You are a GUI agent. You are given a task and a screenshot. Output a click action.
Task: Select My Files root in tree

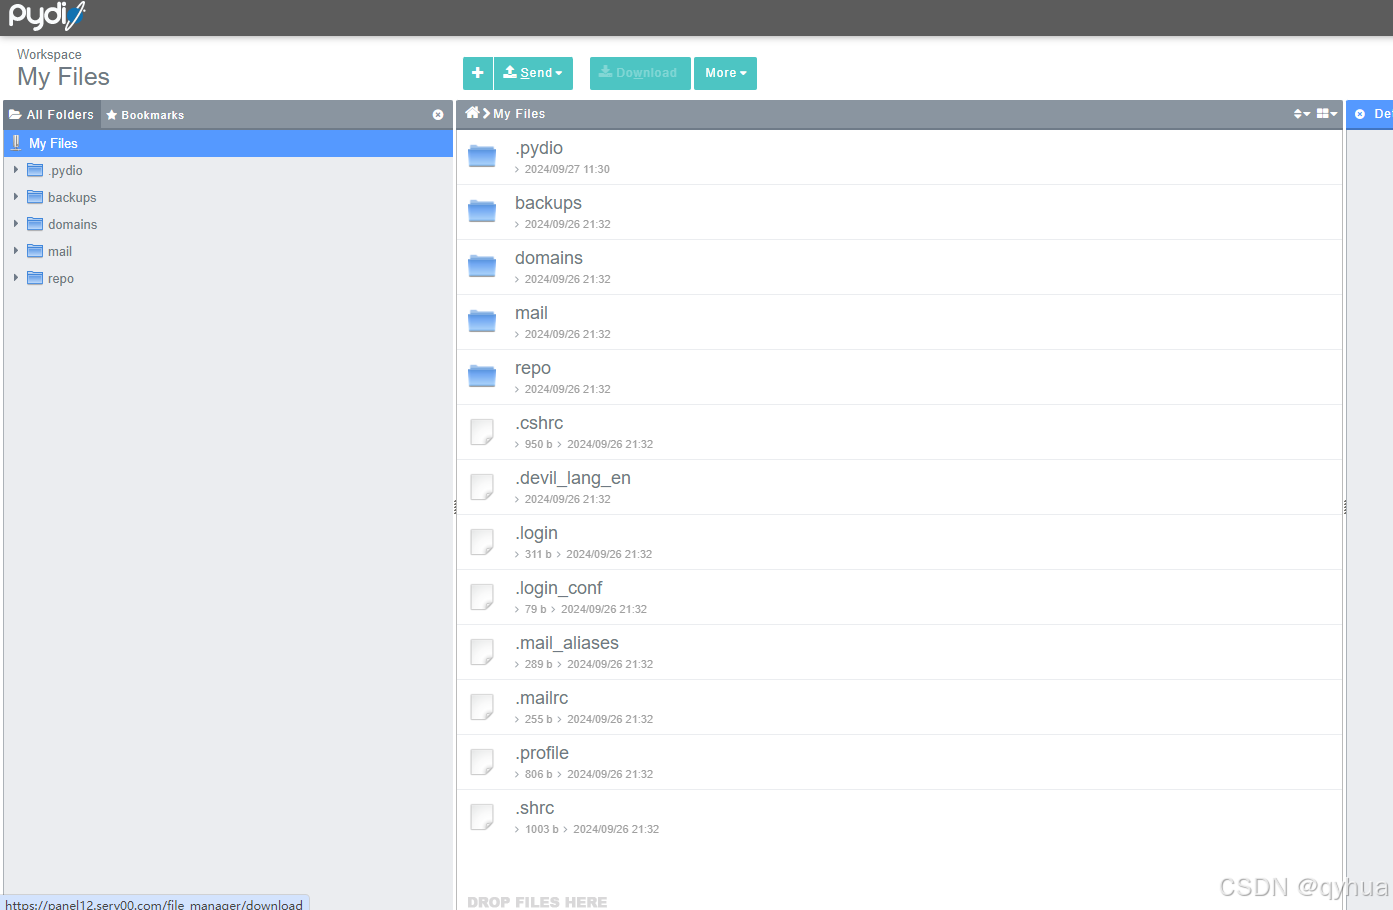[x=53, y=143]
